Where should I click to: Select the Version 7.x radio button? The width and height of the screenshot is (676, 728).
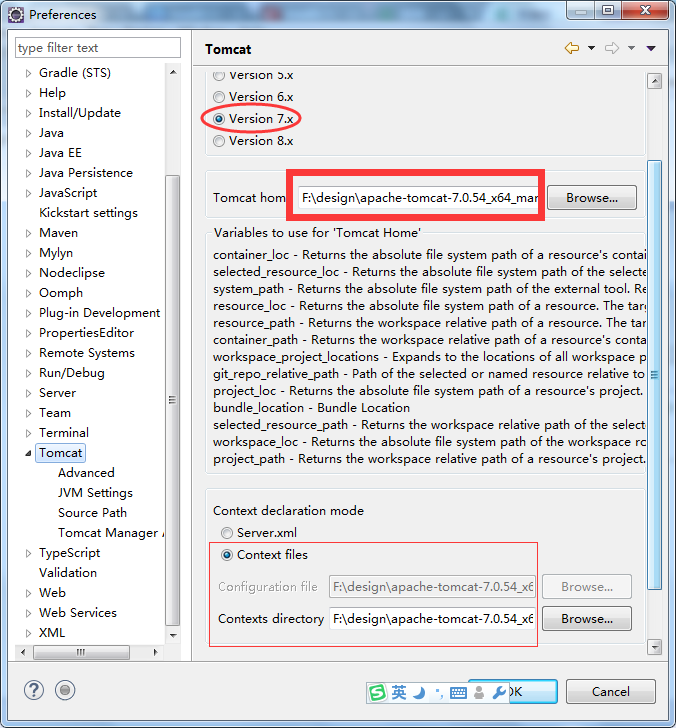(219, 119)
